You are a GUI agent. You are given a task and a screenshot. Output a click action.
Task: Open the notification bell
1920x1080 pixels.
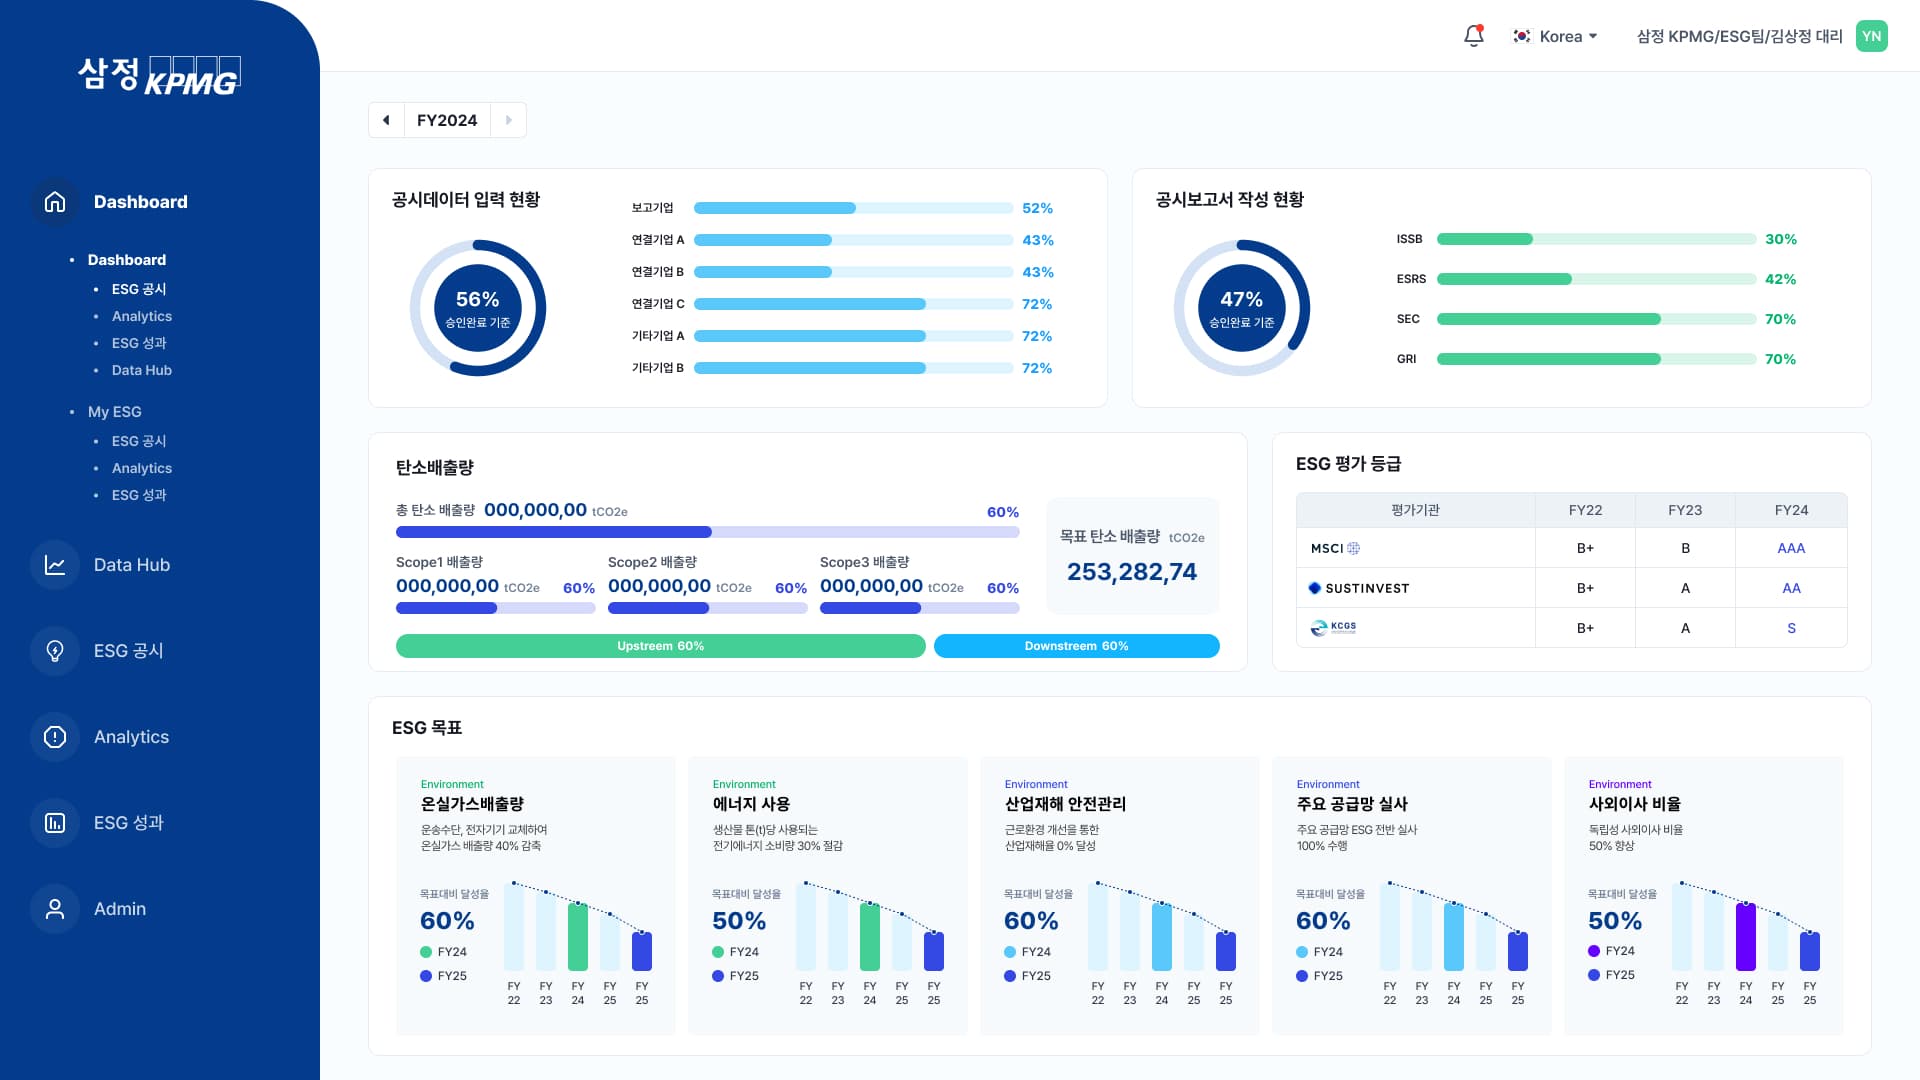pos(1473,36)
